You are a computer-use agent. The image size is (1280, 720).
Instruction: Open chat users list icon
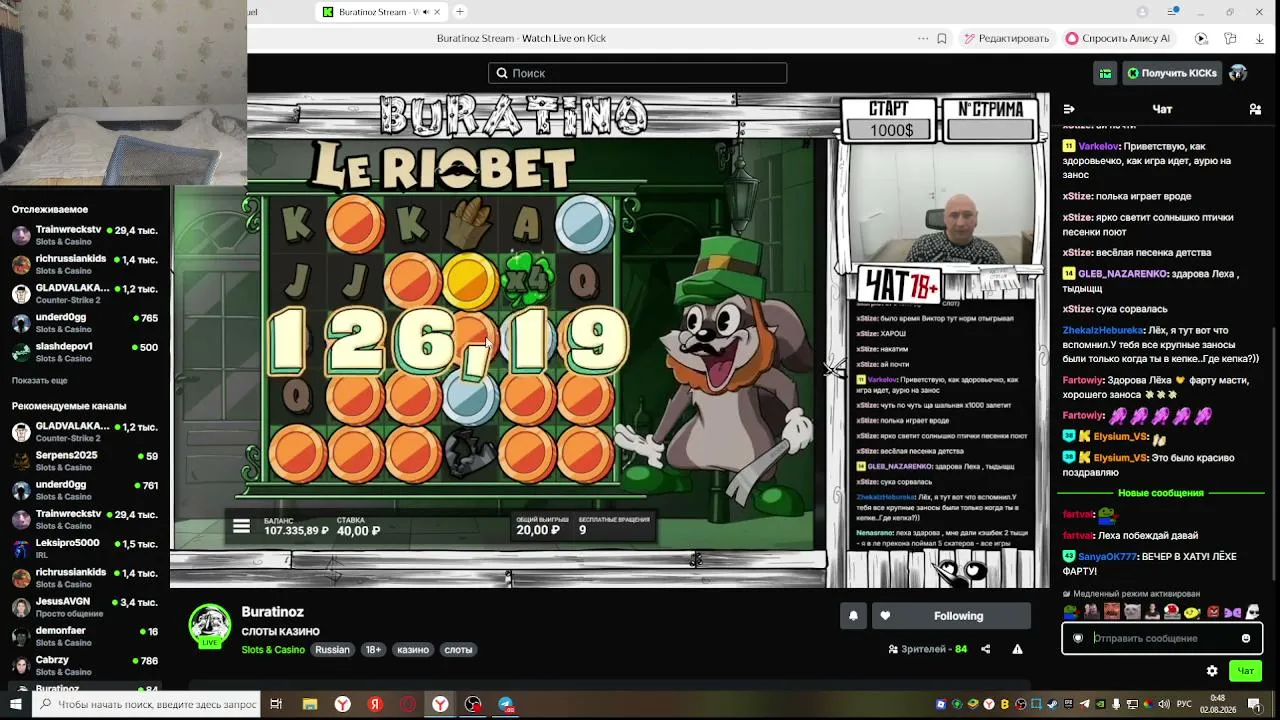click(x=1255, y=109)
